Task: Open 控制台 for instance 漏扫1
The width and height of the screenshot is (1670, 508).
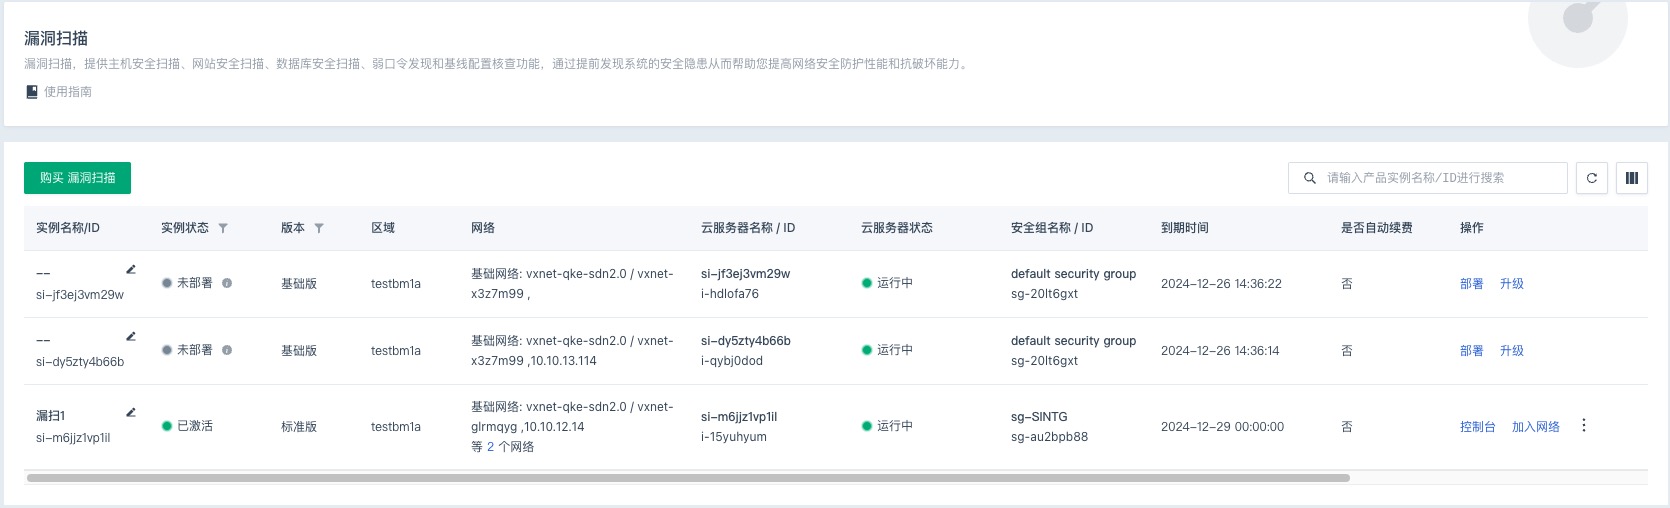Action: pyautogui.click(x=1477, y=427)
